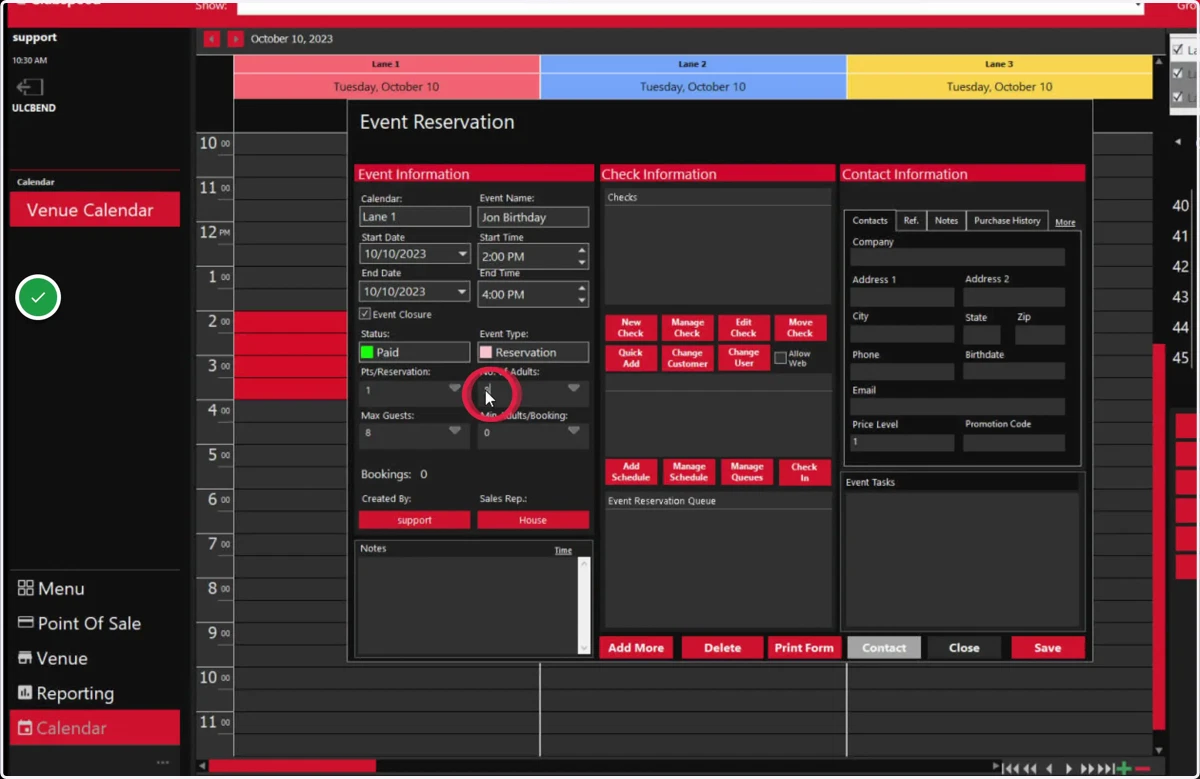Click the Event Name field
The width and height of the screenshot is (1200, 779).
tap(533, 217)
